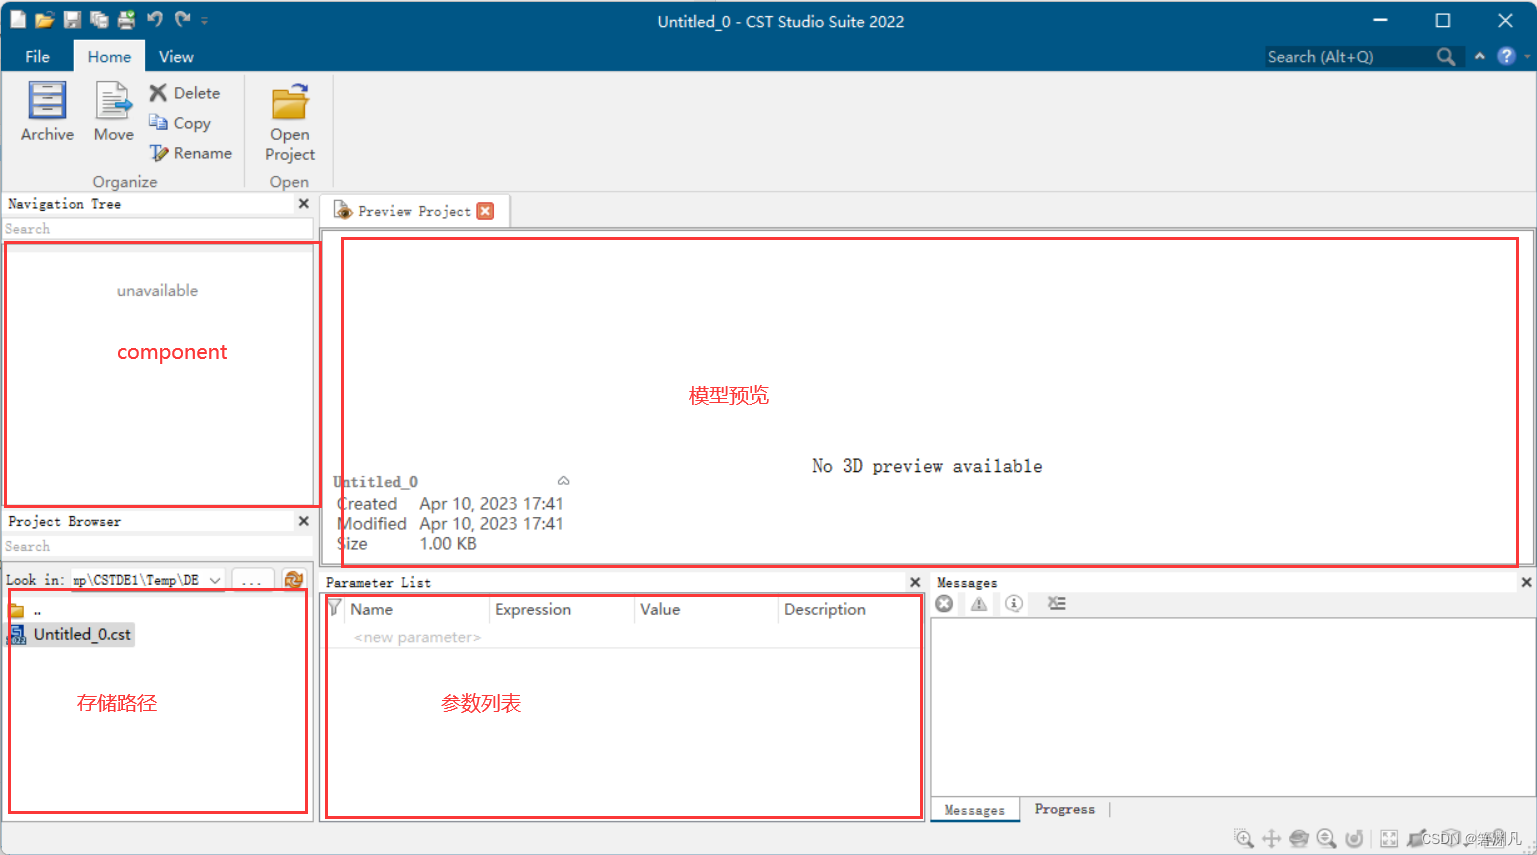Image resolution: width=1537 pixels, height=855 pixels.
Task: Open the File menu
Action: (37, 56)
